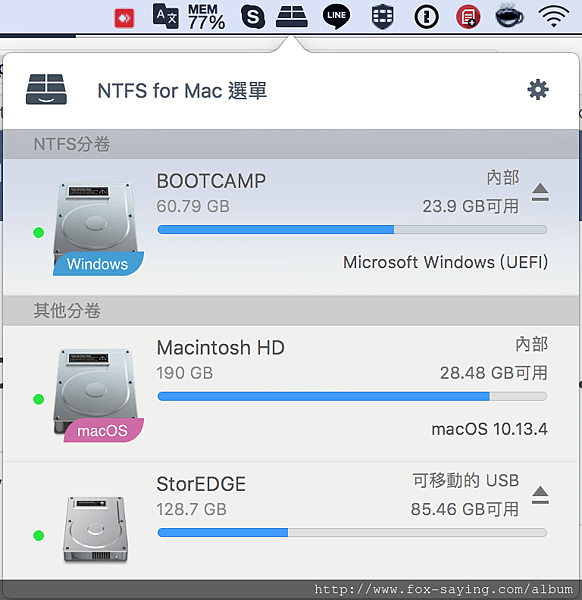Select the StorEDGE volume name
The height and width of the screenshot is (600, 582).
(201, 484)
